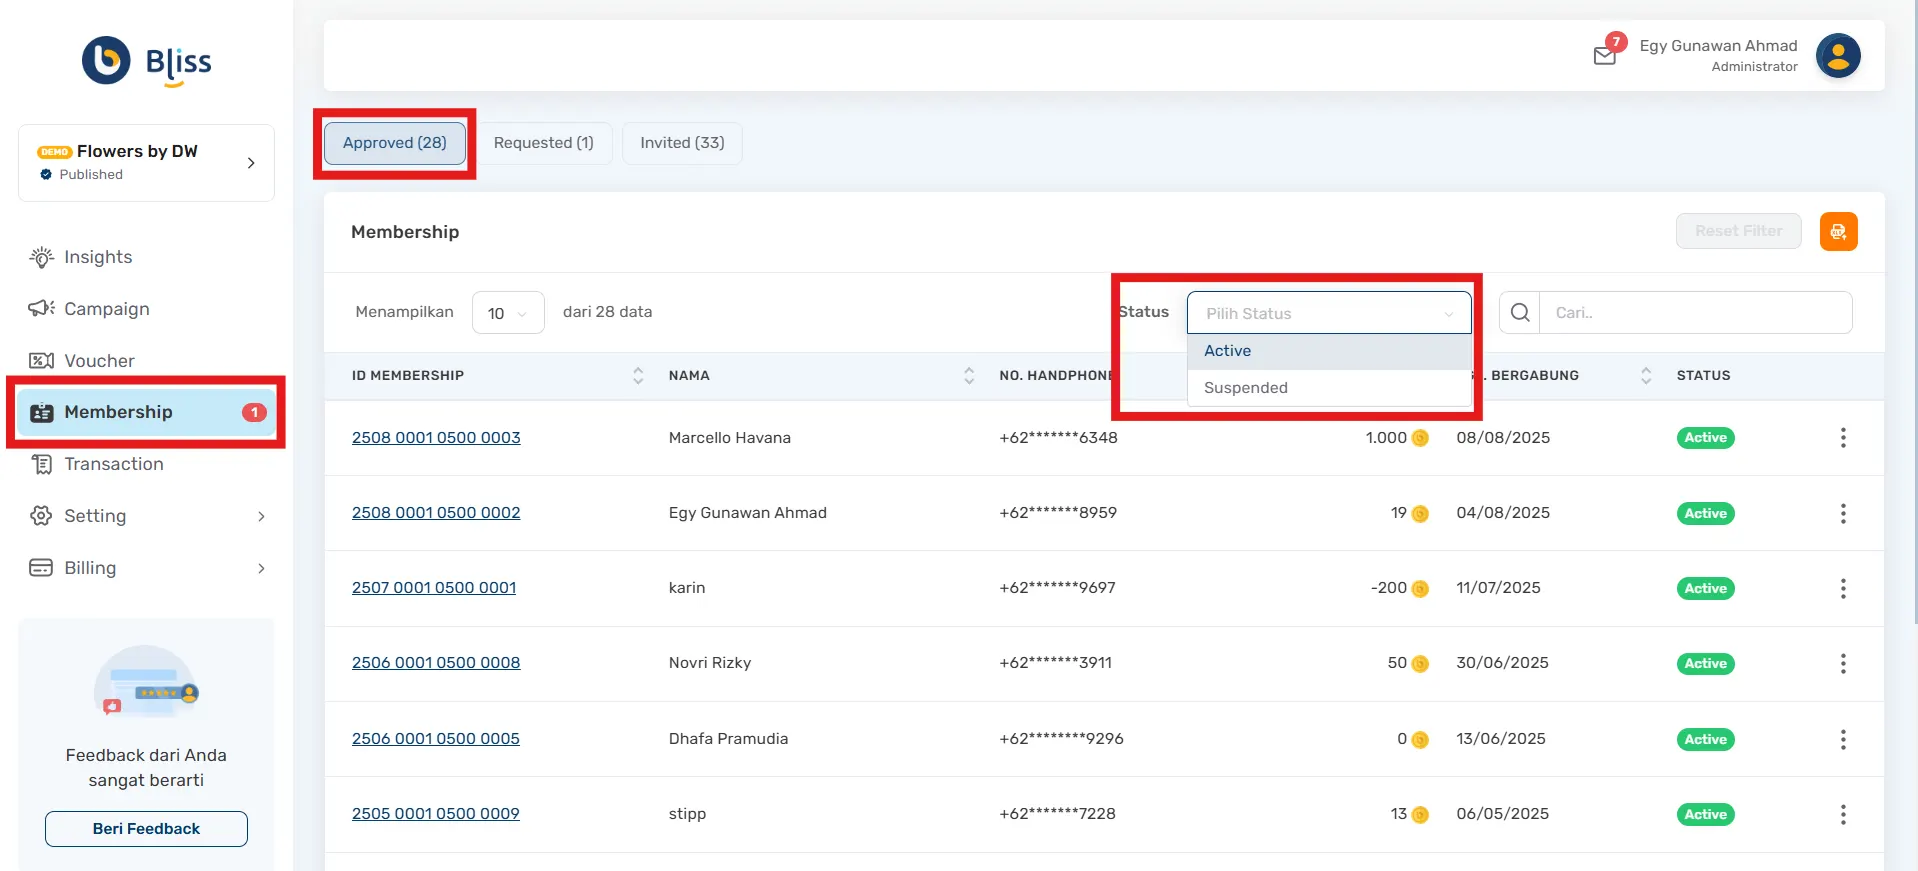Open the mail notifications icon
Screen dimensions: 1918x871
tap(1605, 55)
